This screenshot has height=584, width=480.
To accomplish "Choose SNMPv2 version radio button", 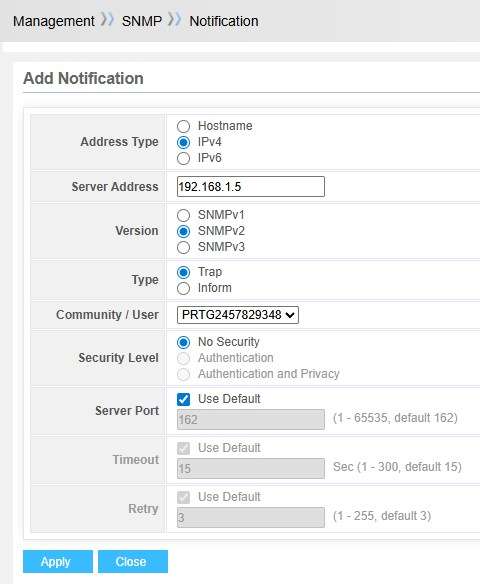I will pos(183,231).
